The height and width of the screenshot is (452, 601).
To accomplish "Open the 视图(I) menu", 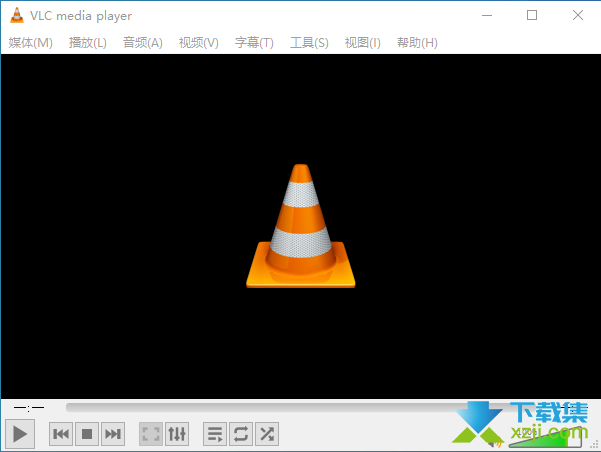I will pyautogui.click(x=363, y=43).
